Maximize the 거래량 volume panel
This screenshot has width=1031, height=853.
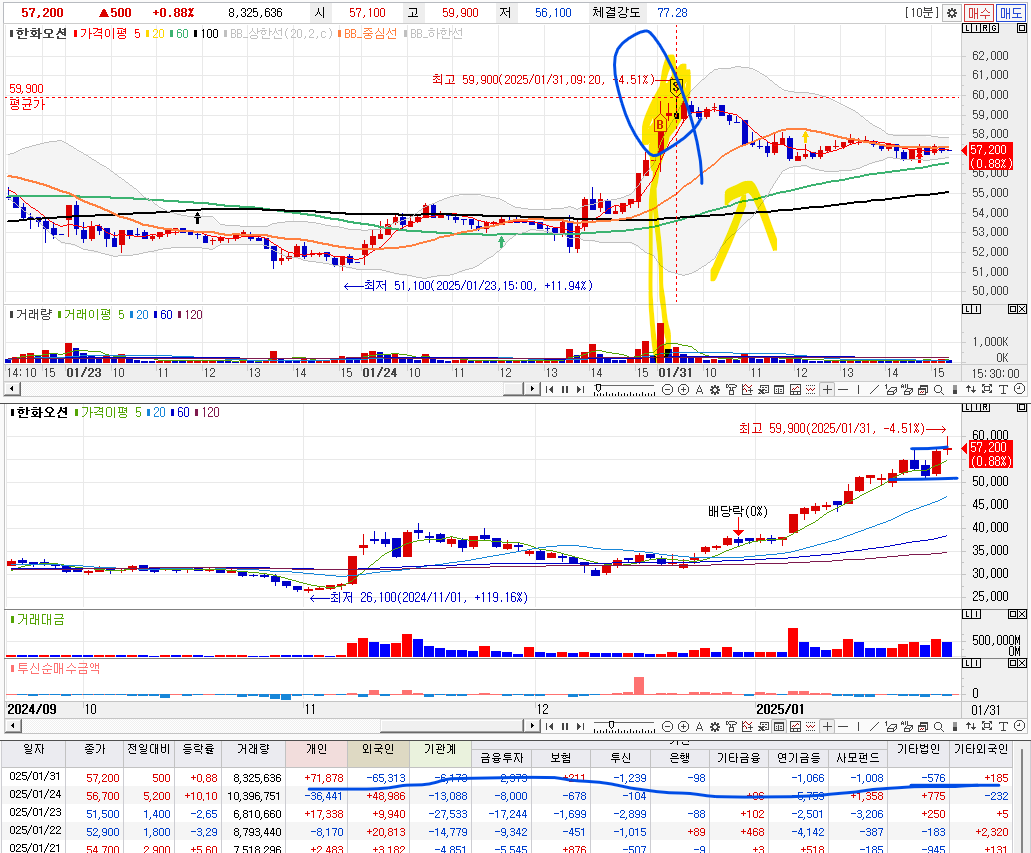(1013, 309)
